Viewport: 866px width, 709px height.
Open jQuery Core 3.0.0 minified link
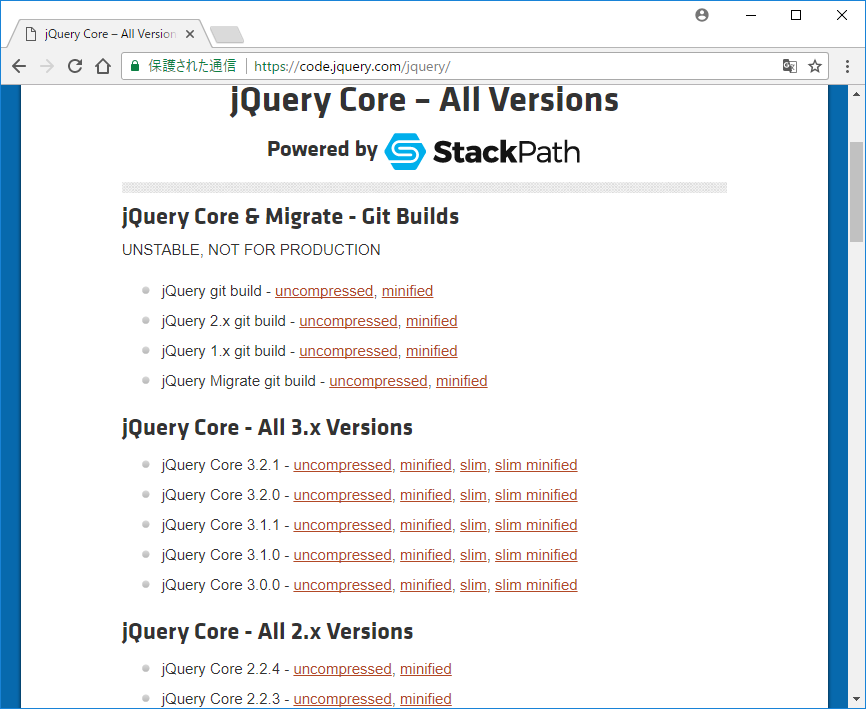tap(426, 585)
